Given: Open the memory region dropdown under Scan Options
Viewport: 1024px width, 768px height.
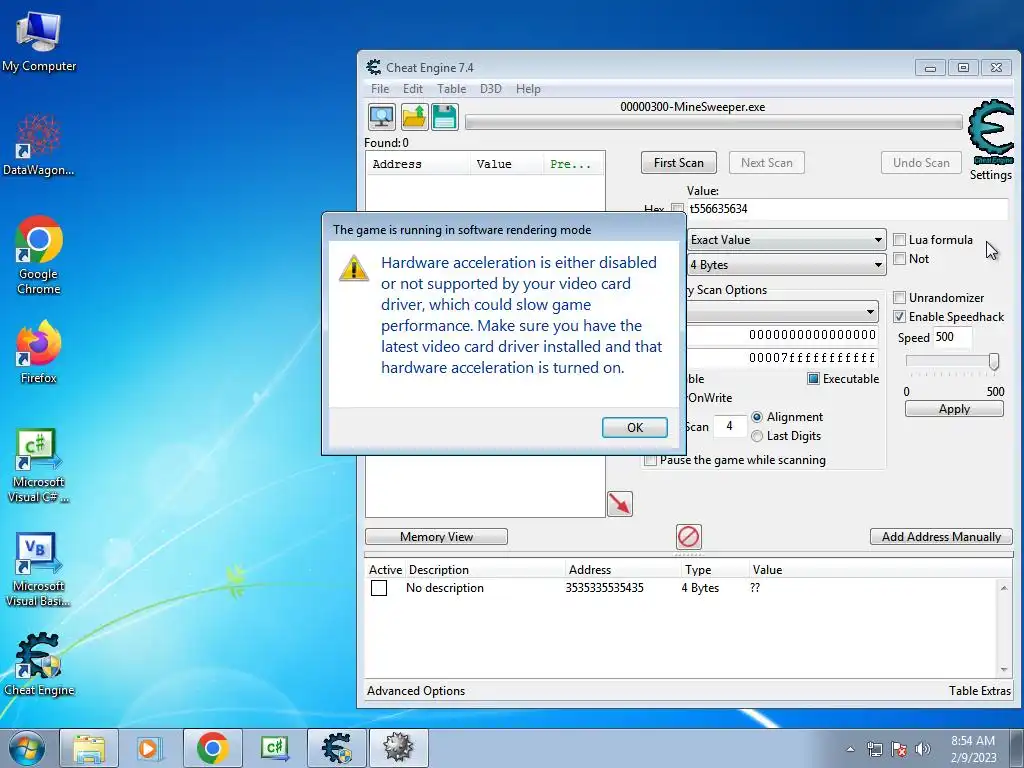Looking at the screenshot, I should [x=782, y=312].
